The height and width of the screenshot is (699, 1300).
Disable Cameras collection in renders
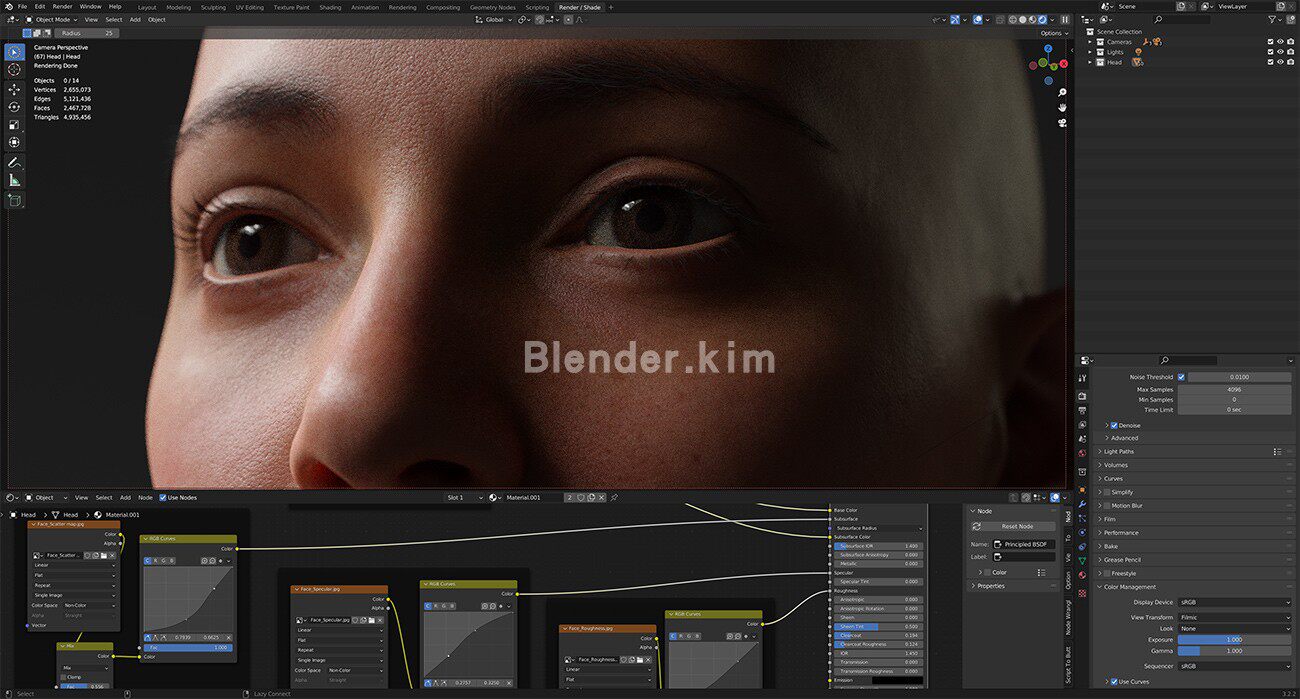click(1292, 42)
